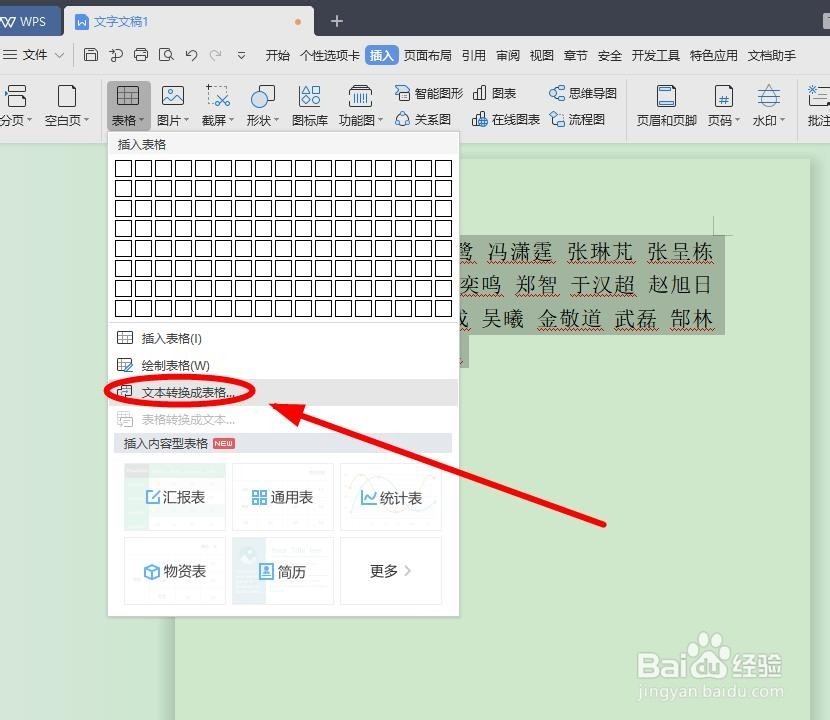Expand the 表格 dropdown arrow
Image resolution: width=830 pixels, height=720 pixels.
tap(141, 121)
